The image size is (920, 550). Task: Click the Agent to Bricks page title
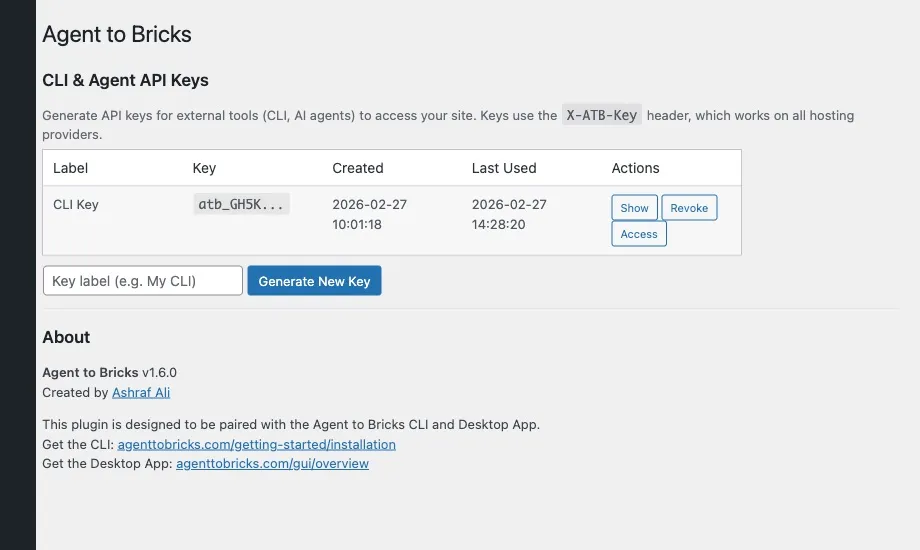pos(117,34)
